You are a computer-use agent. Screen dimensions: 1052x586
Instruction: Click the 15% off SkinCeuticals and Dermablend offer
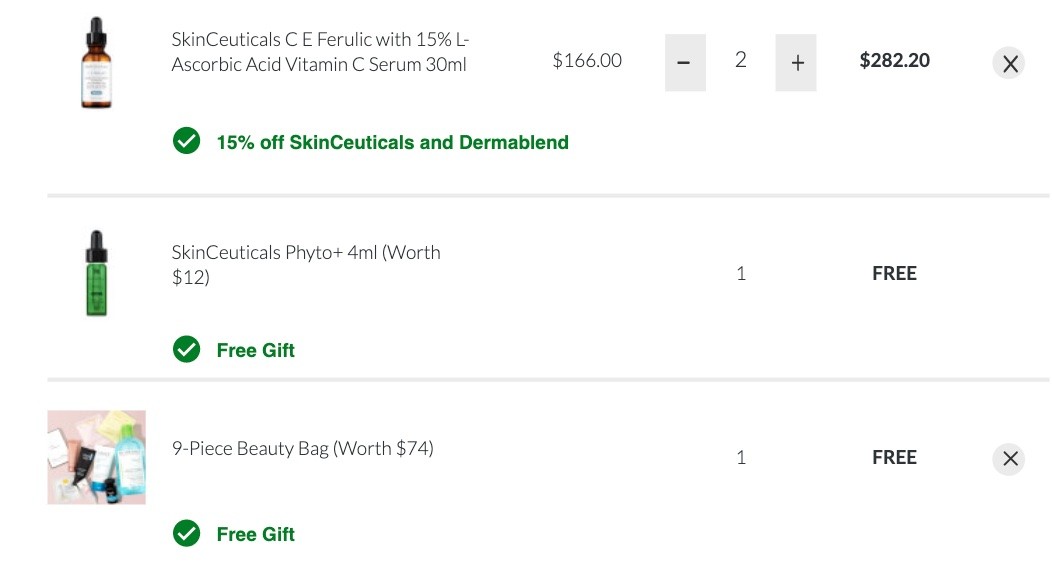pos(392,142)
